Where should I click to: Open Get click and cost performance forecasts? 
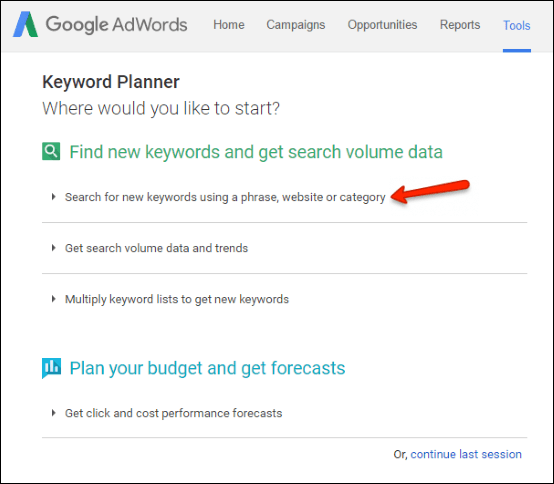tap(173, 413)
